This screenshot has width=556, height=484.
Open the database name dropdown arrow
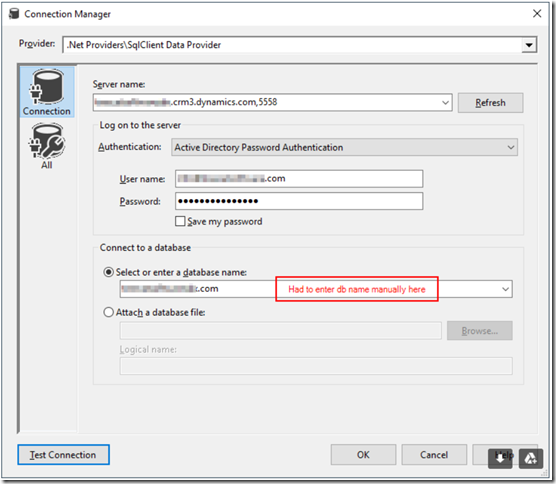coord(505,289)
